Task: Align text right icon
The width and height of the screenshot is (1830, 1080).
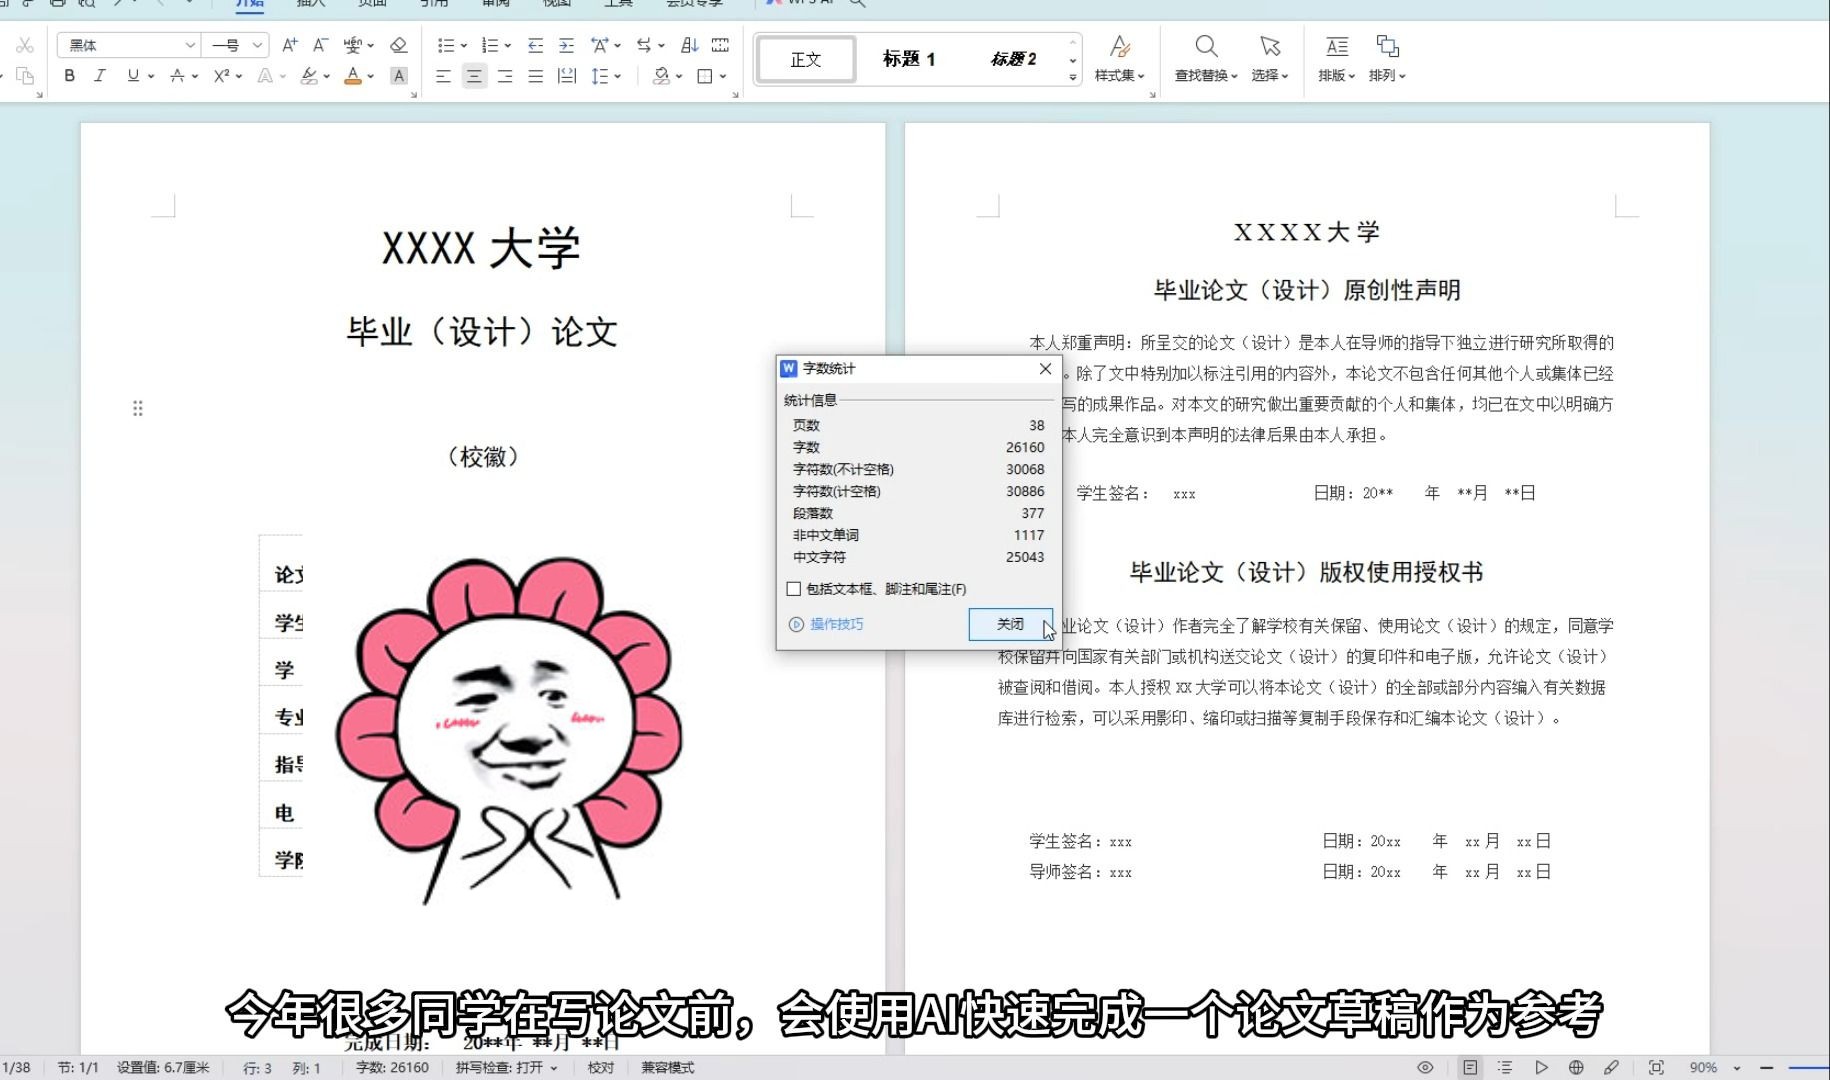Action: coord(505,76)
